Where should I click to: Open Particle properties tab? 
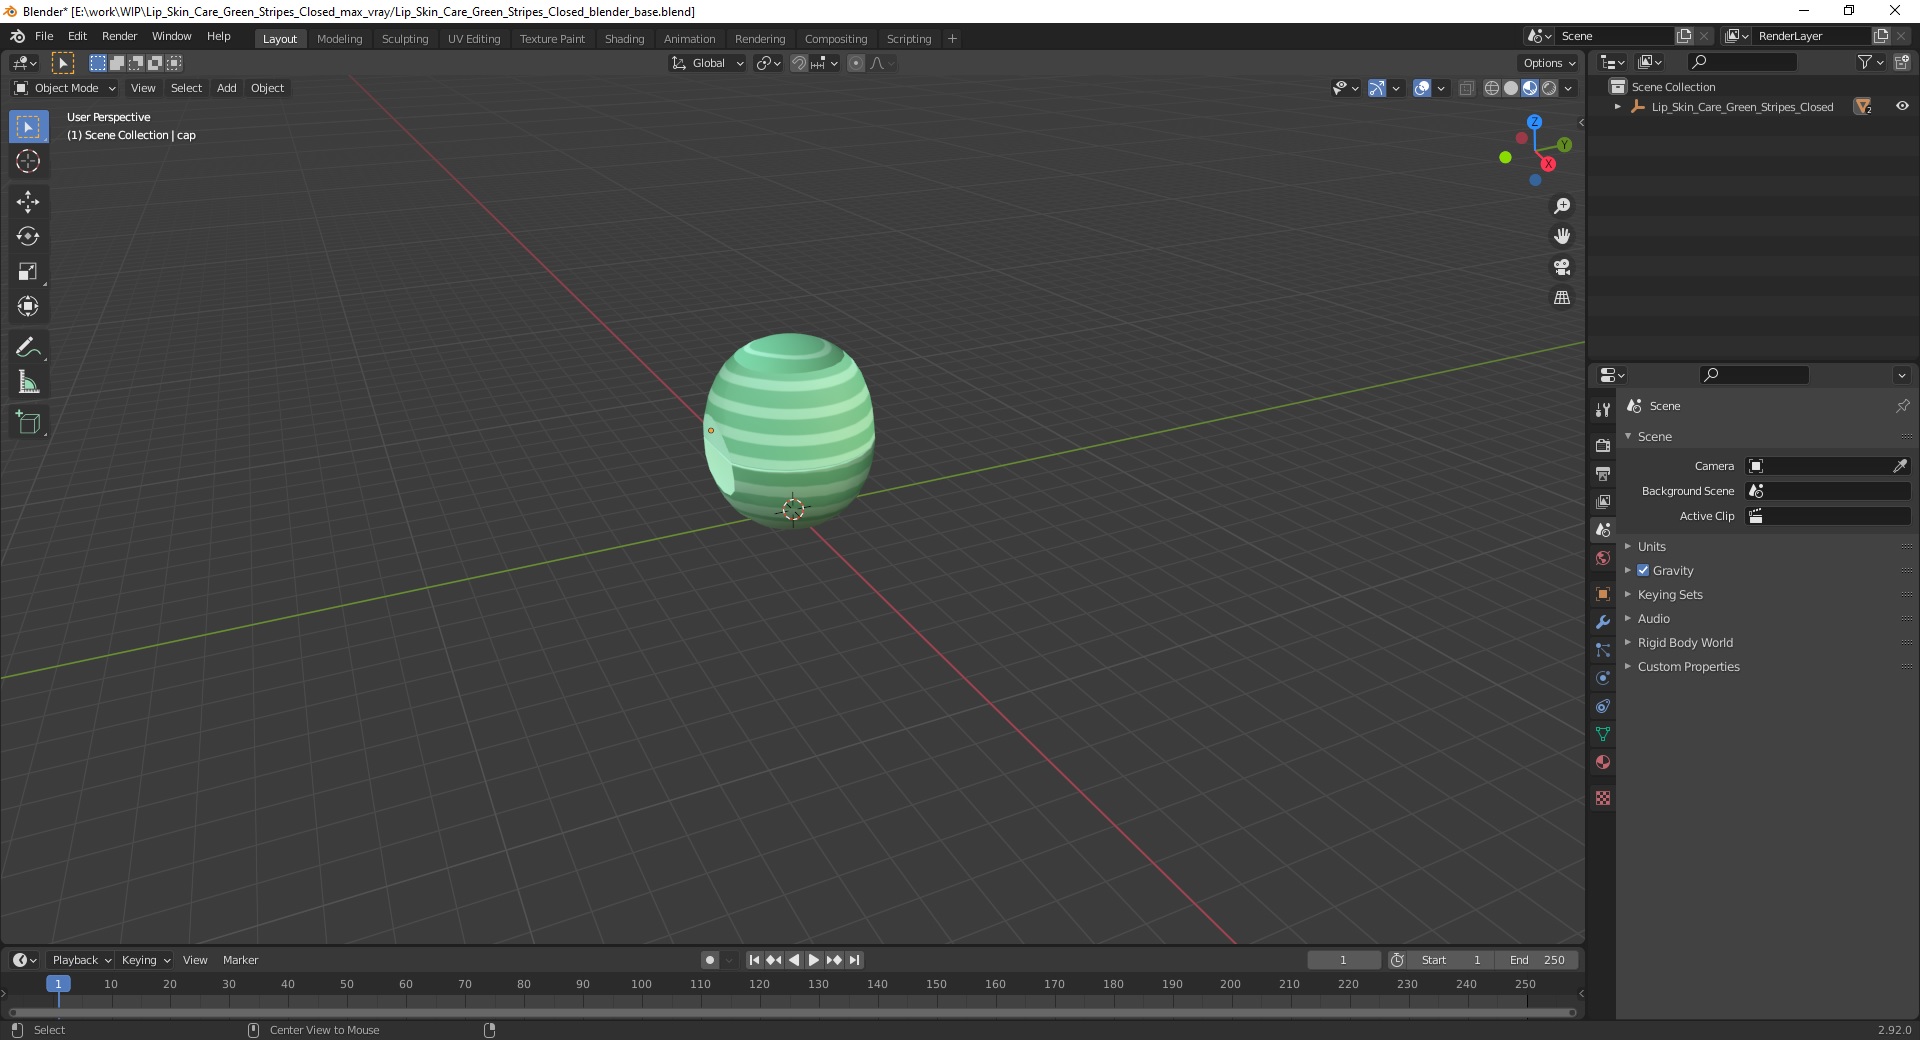(1603, 650)
